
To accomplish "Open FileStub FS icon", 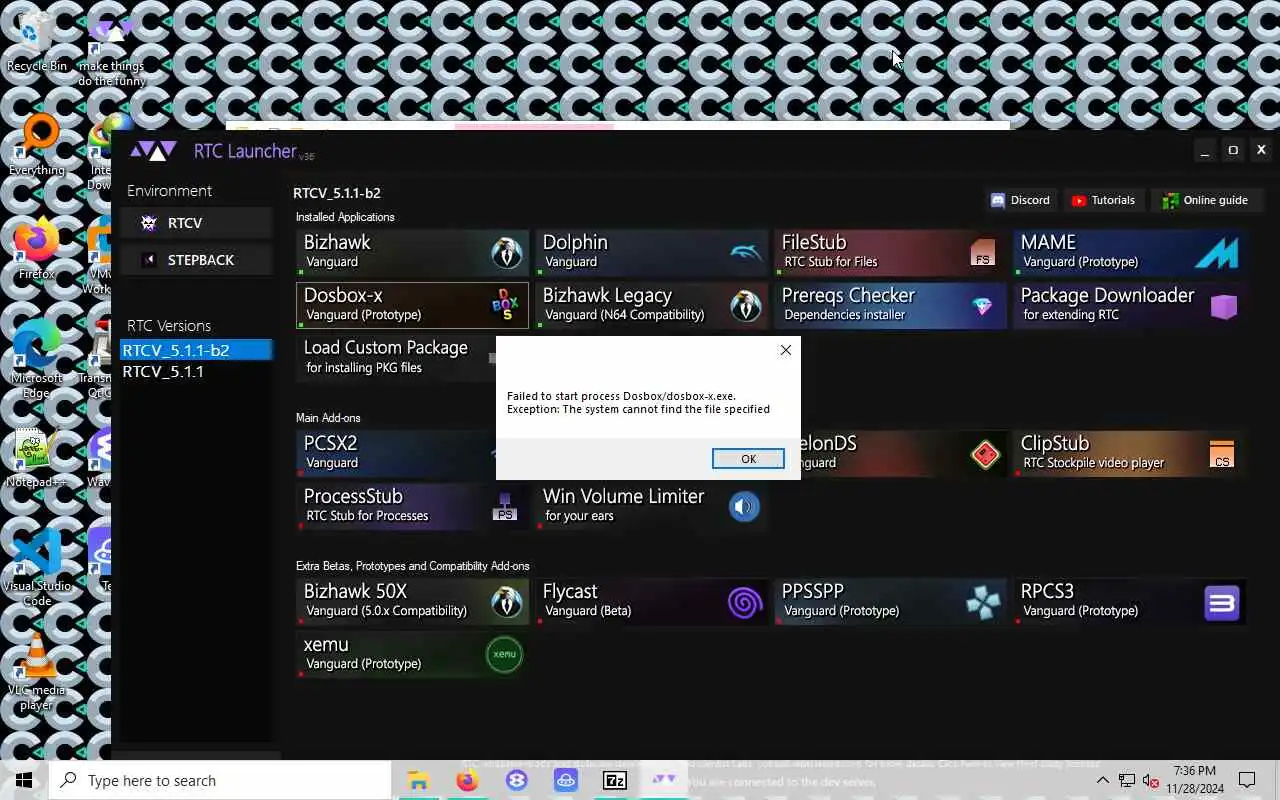I will [x=983, y=253].
